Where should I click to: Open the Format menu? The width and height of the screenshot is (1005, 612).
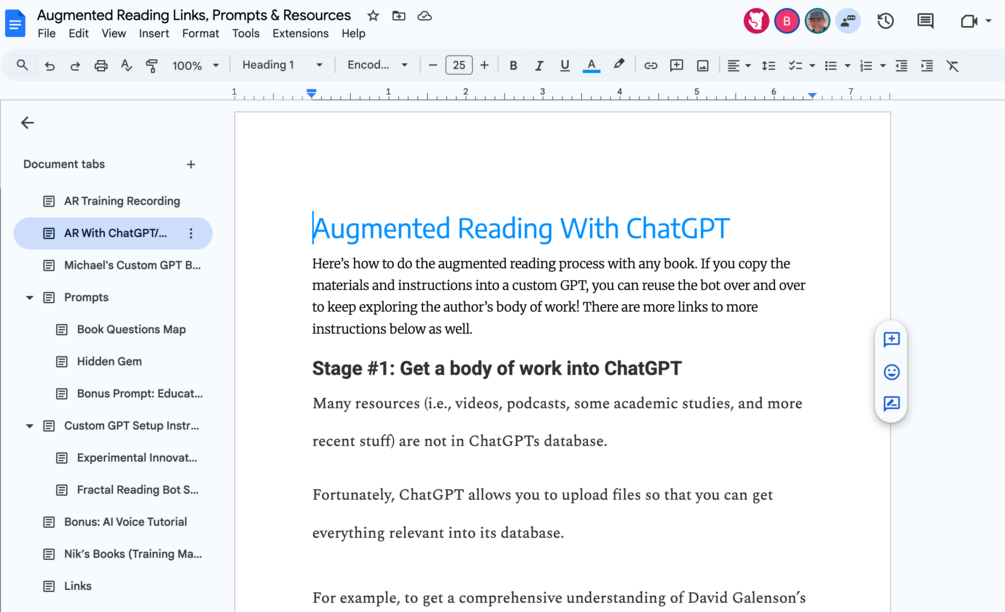click(x=200, y=33)
